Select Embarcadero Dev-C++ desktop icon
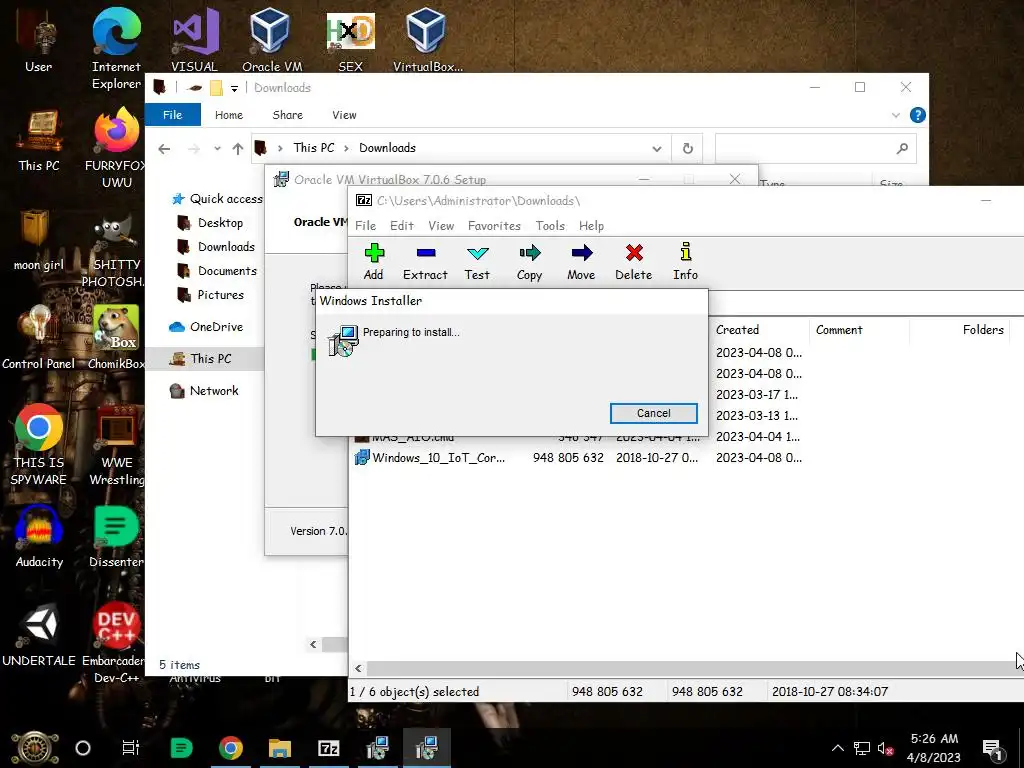This screenshot has height=768, width=1024. point(116,643)
